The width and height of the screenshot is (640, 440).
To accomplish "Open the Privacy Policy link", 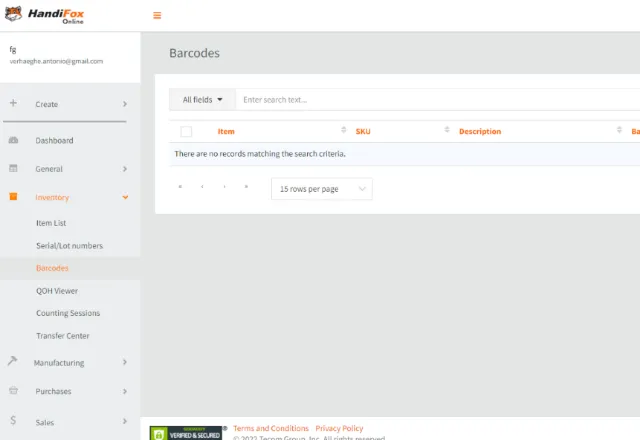I will [x=339, y=428].
